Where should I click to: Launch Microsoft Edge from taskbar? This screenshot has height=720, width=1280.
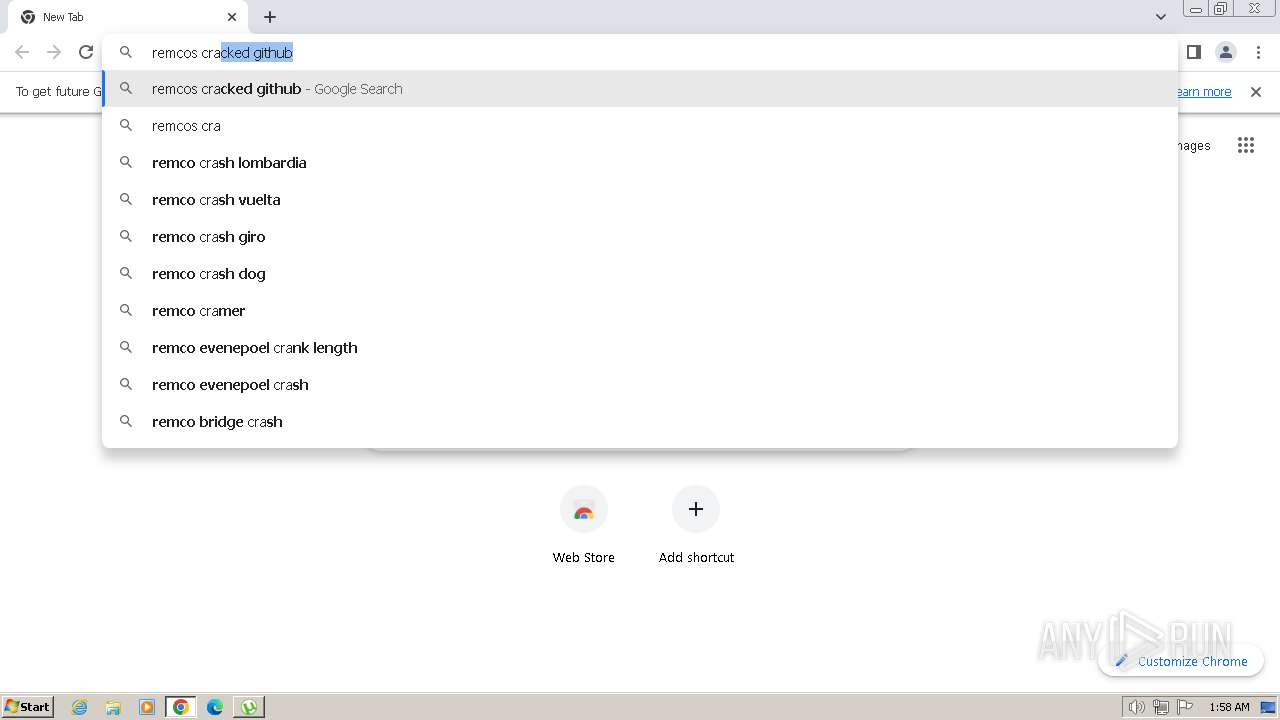[x=215, y=707]
